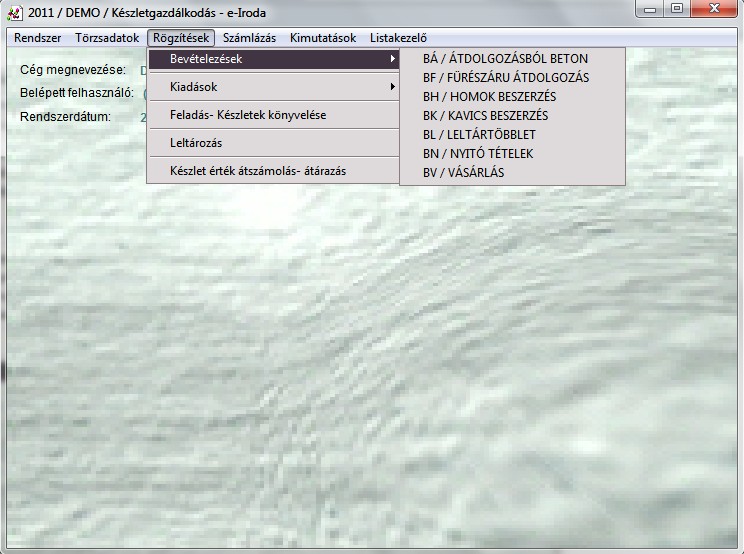This screenshot has height=554, width=744.
Task: Click the e-Iroda app icon in title bar
Action: click(14, 13)
